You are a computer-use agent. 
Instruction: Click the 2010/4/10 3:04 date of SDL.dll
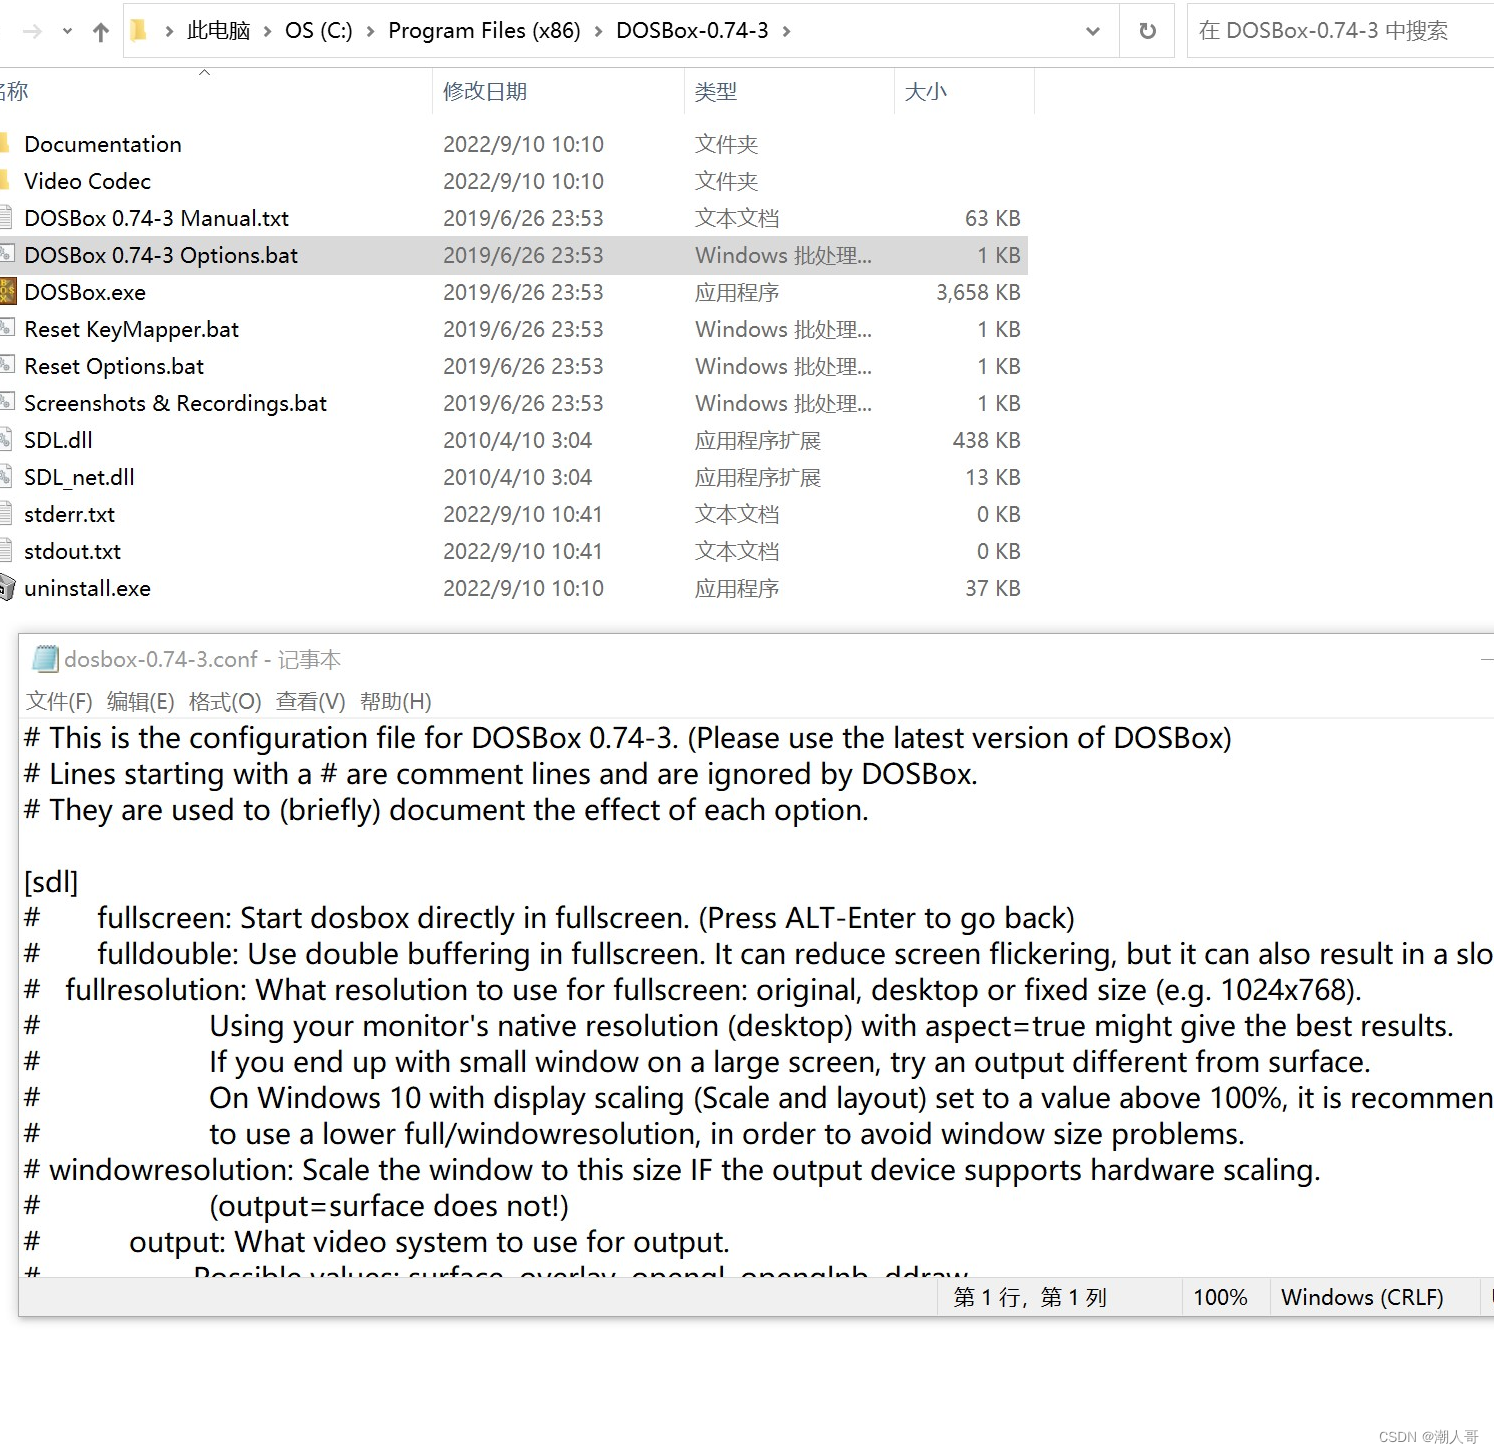click(x=517, y=440)
